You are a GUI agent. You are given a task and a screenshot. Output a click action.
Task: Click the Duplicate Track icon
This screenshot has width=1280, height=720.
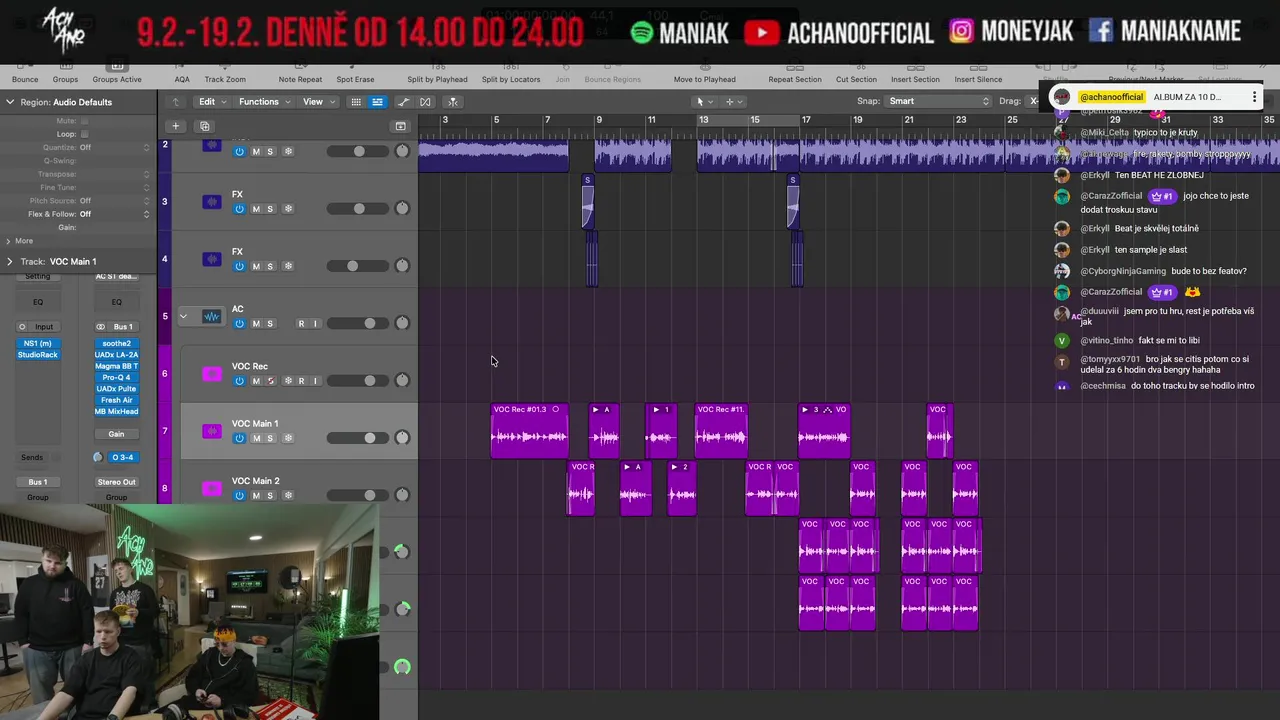204,126
